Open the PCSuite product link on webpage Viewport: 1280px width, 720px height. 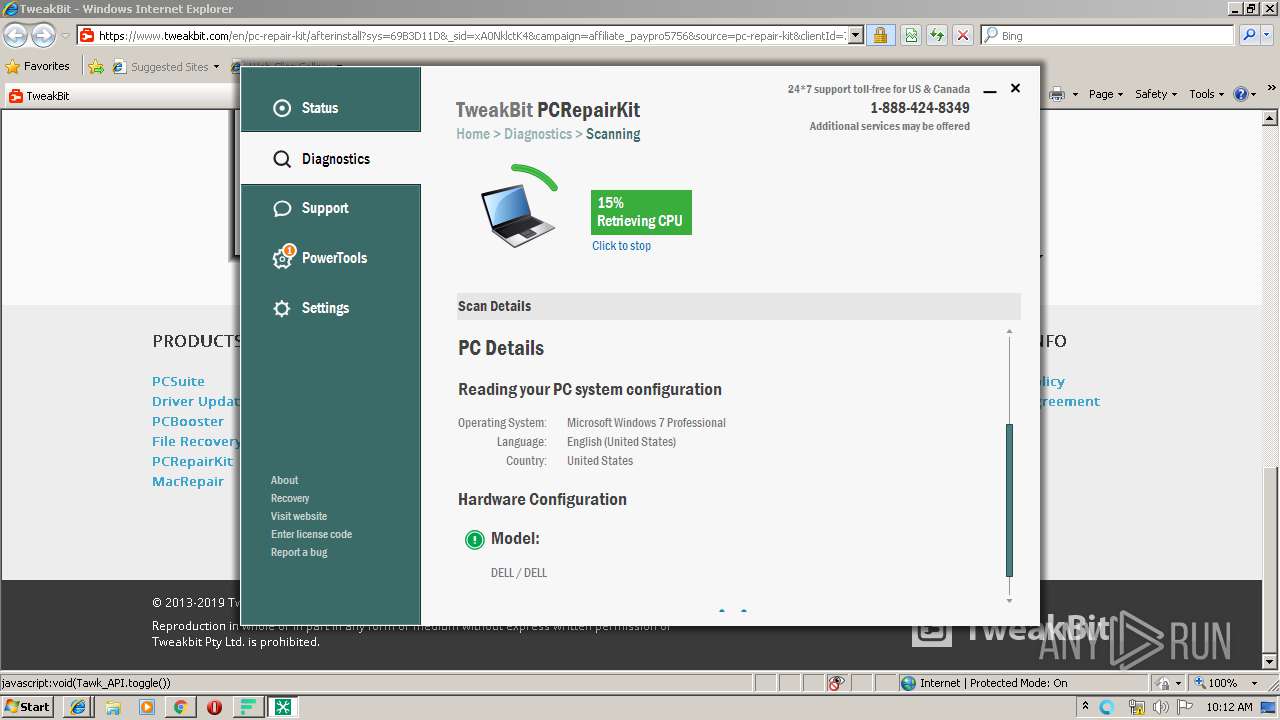pyautogui.click(x=178, y=381)
